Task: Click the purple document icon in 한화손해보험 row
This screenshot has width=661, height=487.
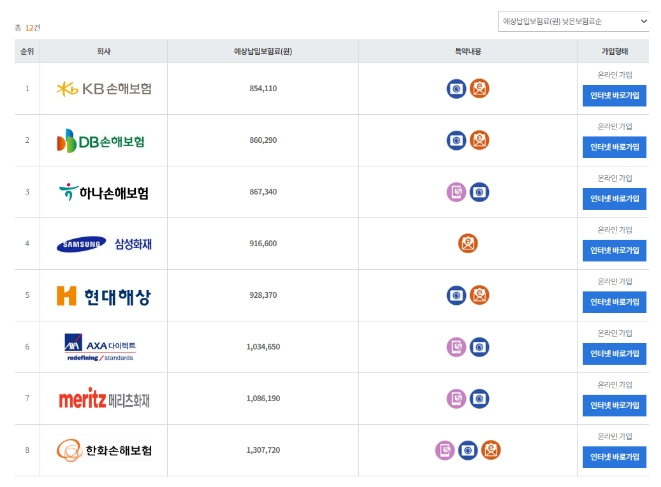Action: (x=445, y=450)
